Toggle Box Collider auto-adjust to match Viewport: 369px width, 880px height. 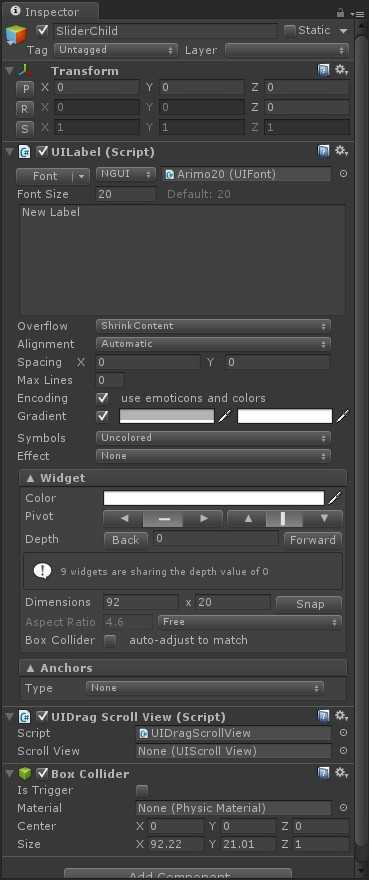click(111, 641)
